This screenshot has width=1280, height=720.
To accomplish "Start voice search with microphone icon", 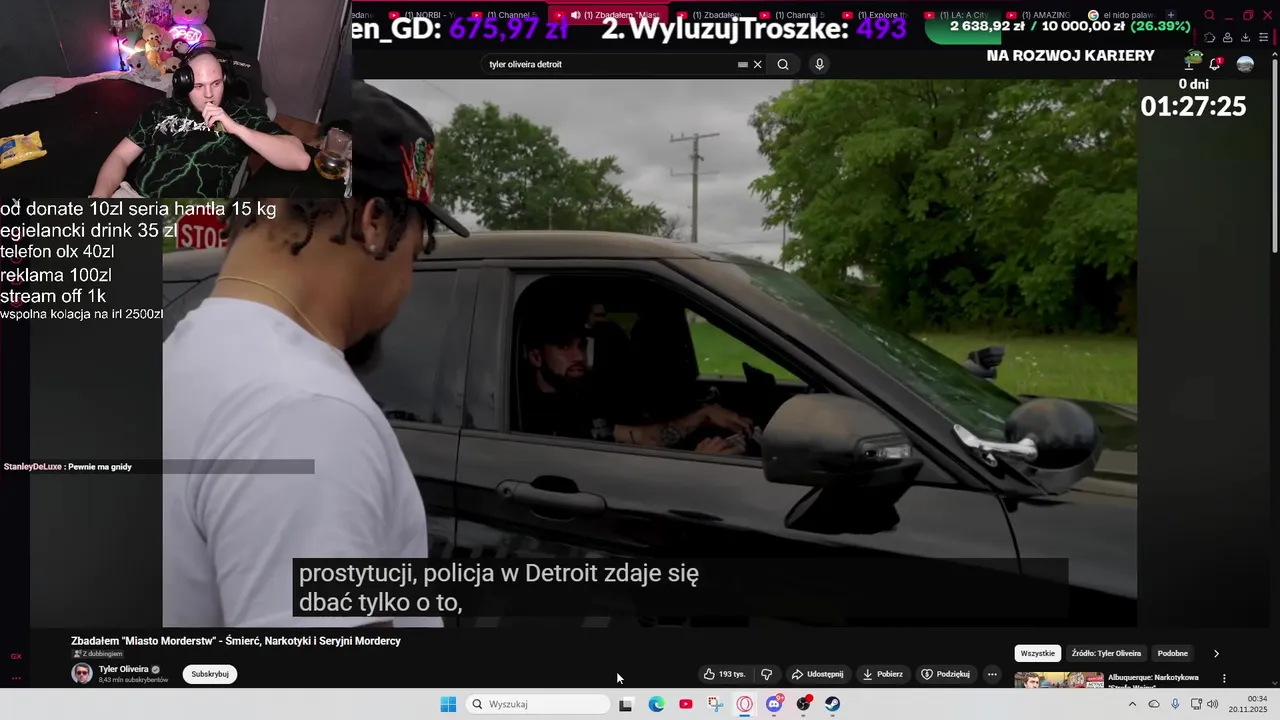I will tap(819, 64).
